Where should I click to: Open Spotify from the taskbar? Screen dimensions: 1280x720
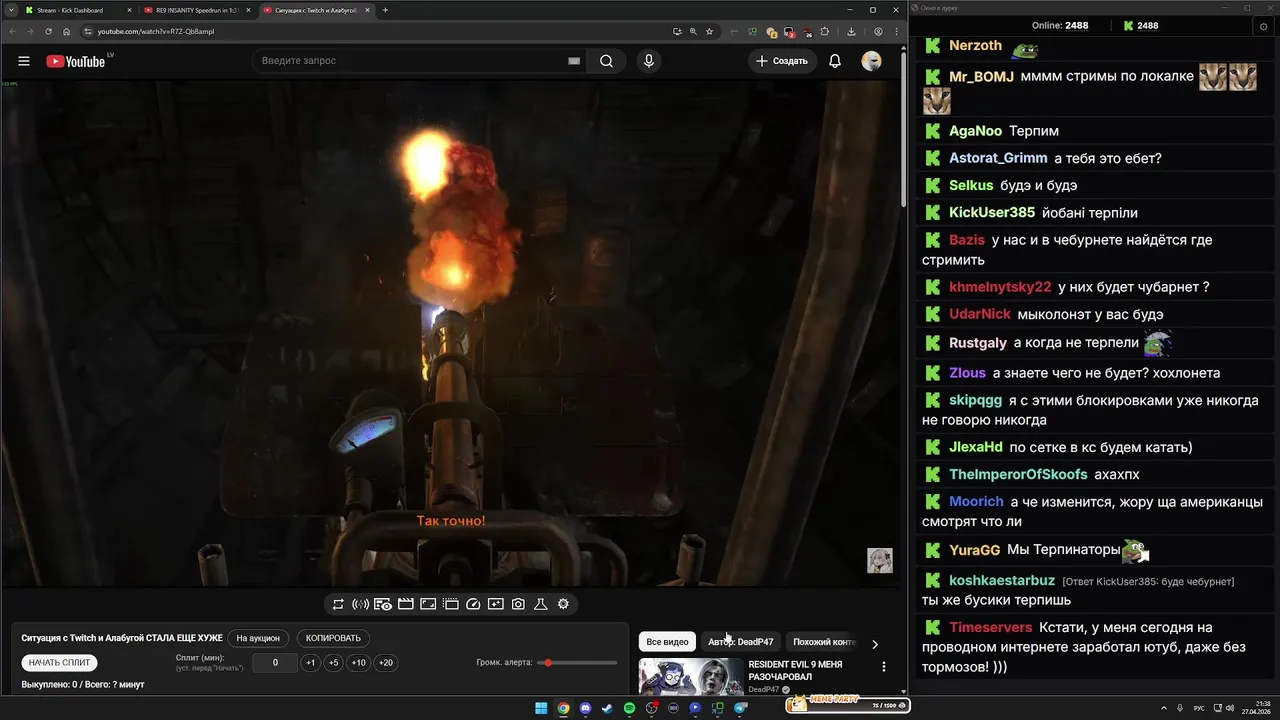629,708
